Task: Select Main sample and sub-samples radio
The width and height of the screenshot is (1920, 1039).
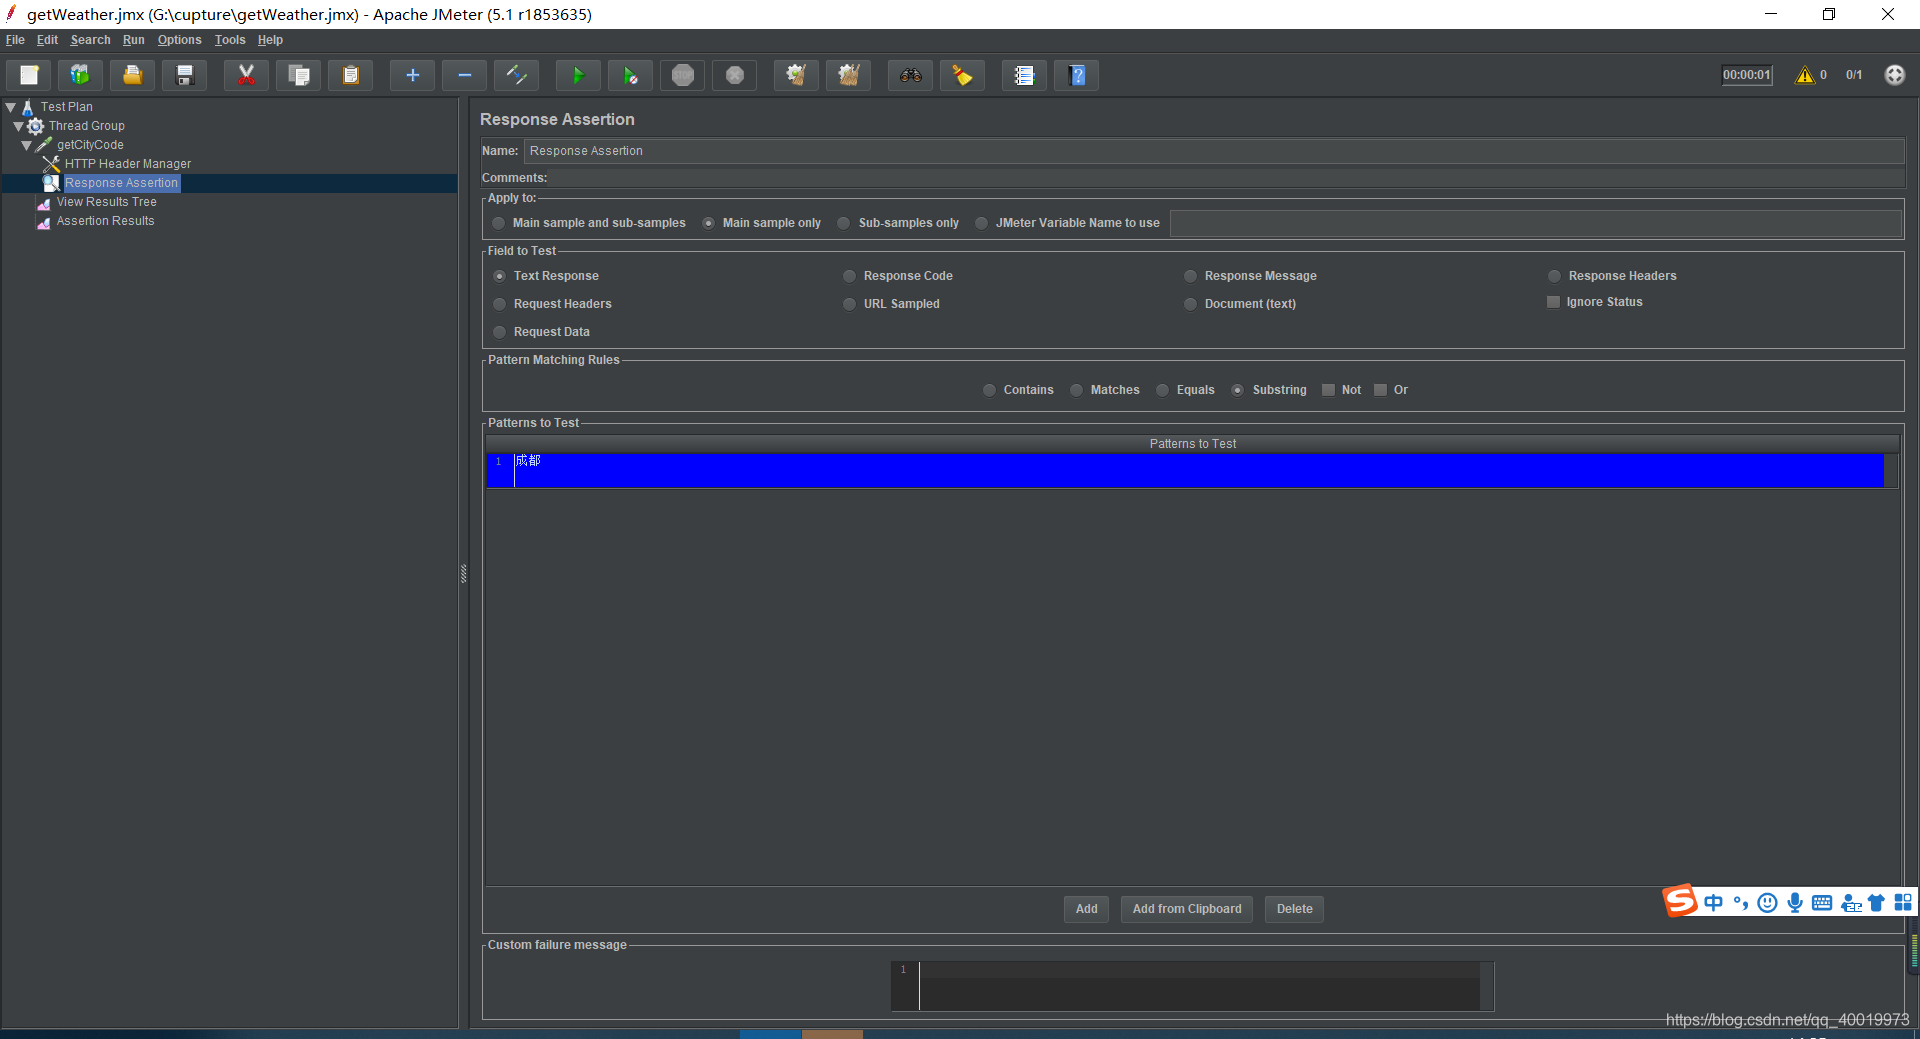Action: [x=499, y=223]
